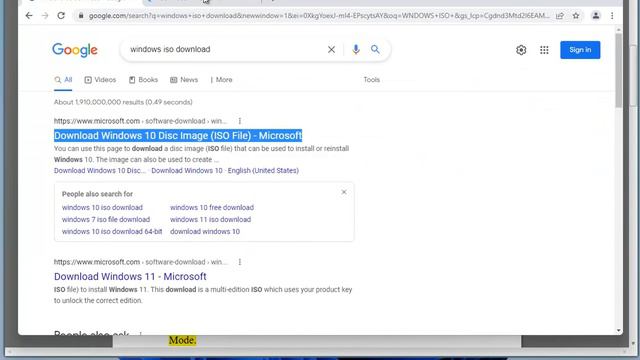Image resolution: width=640 pixels, height=360 pixels.
Task: Open the Chrome profile avatar icon
Action: coord(596,16)
